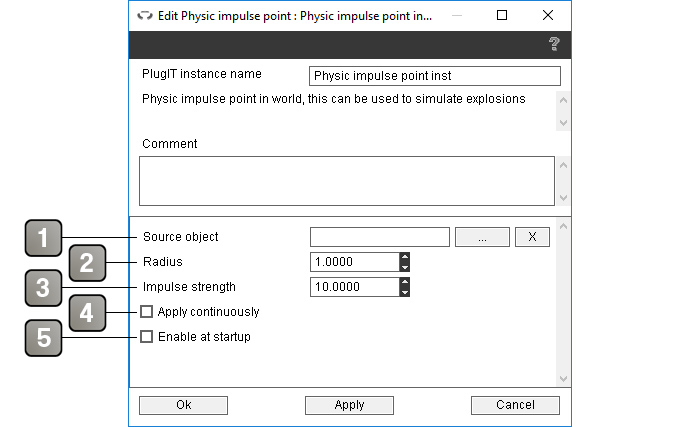This screenshot has width=700, height=427.
Task: Click inside the Comment text box
Action: click(347, 181)
